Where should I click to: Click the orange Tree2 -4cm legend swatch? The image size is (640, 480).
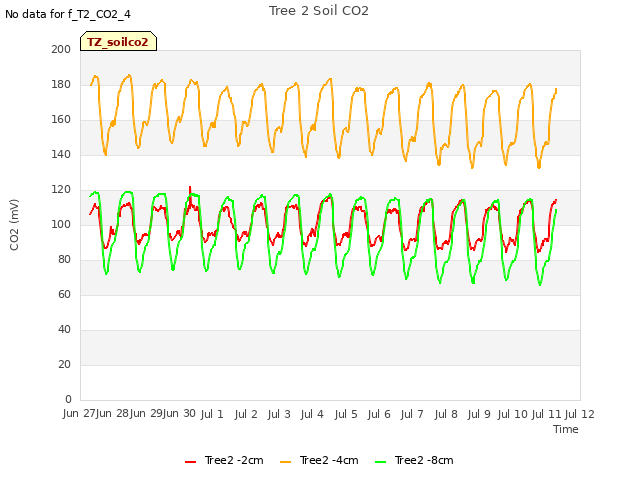coord(285,462)
